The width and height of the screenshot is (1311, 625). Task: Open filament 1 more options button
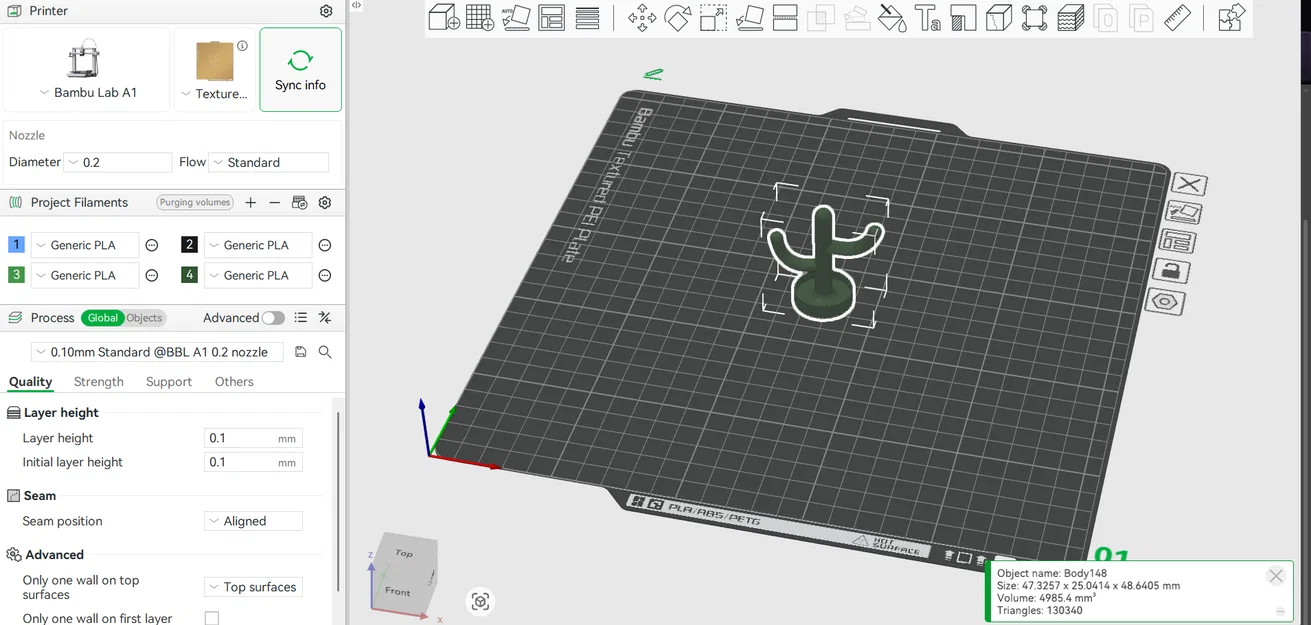[x=152, y=245]
